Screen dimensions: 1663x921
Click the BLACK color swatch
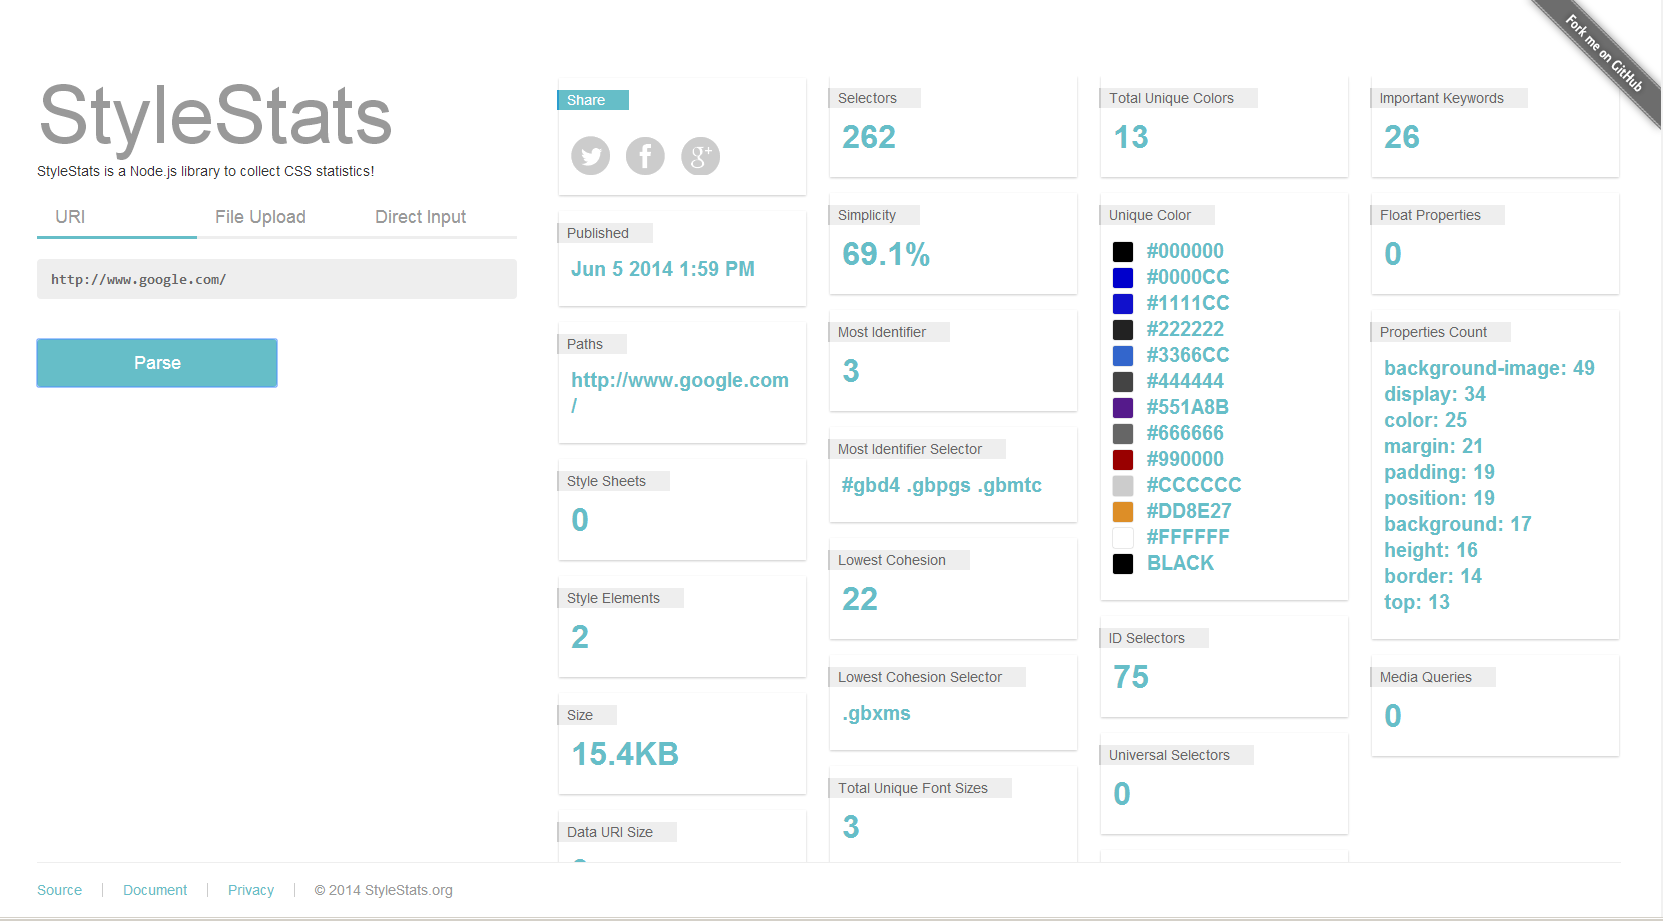[x=1123, y=564]
